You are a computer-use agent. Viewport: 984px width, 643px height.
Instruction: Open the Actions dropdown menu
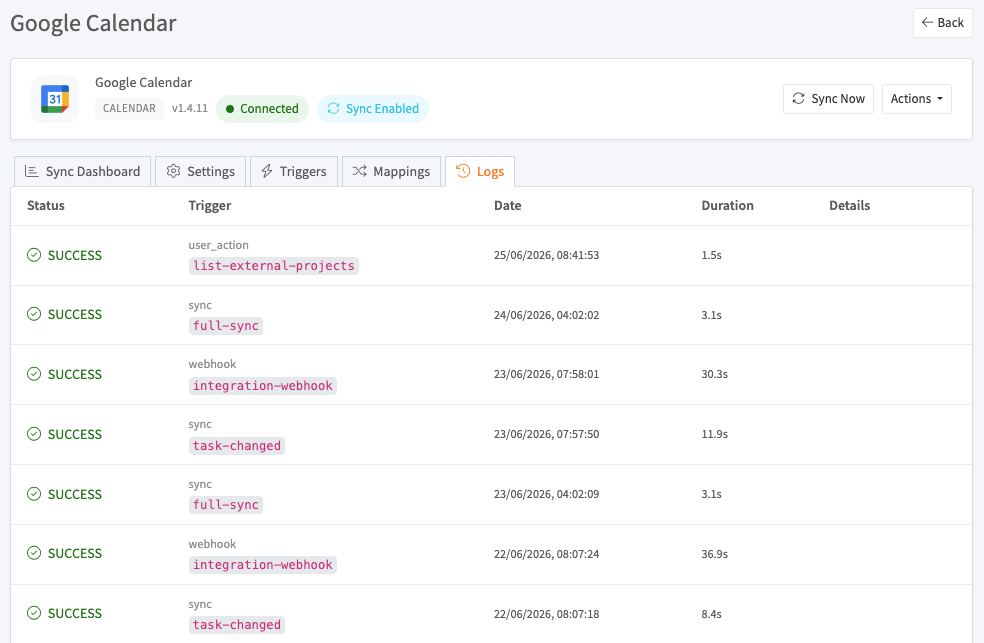(x=916, y=98)
